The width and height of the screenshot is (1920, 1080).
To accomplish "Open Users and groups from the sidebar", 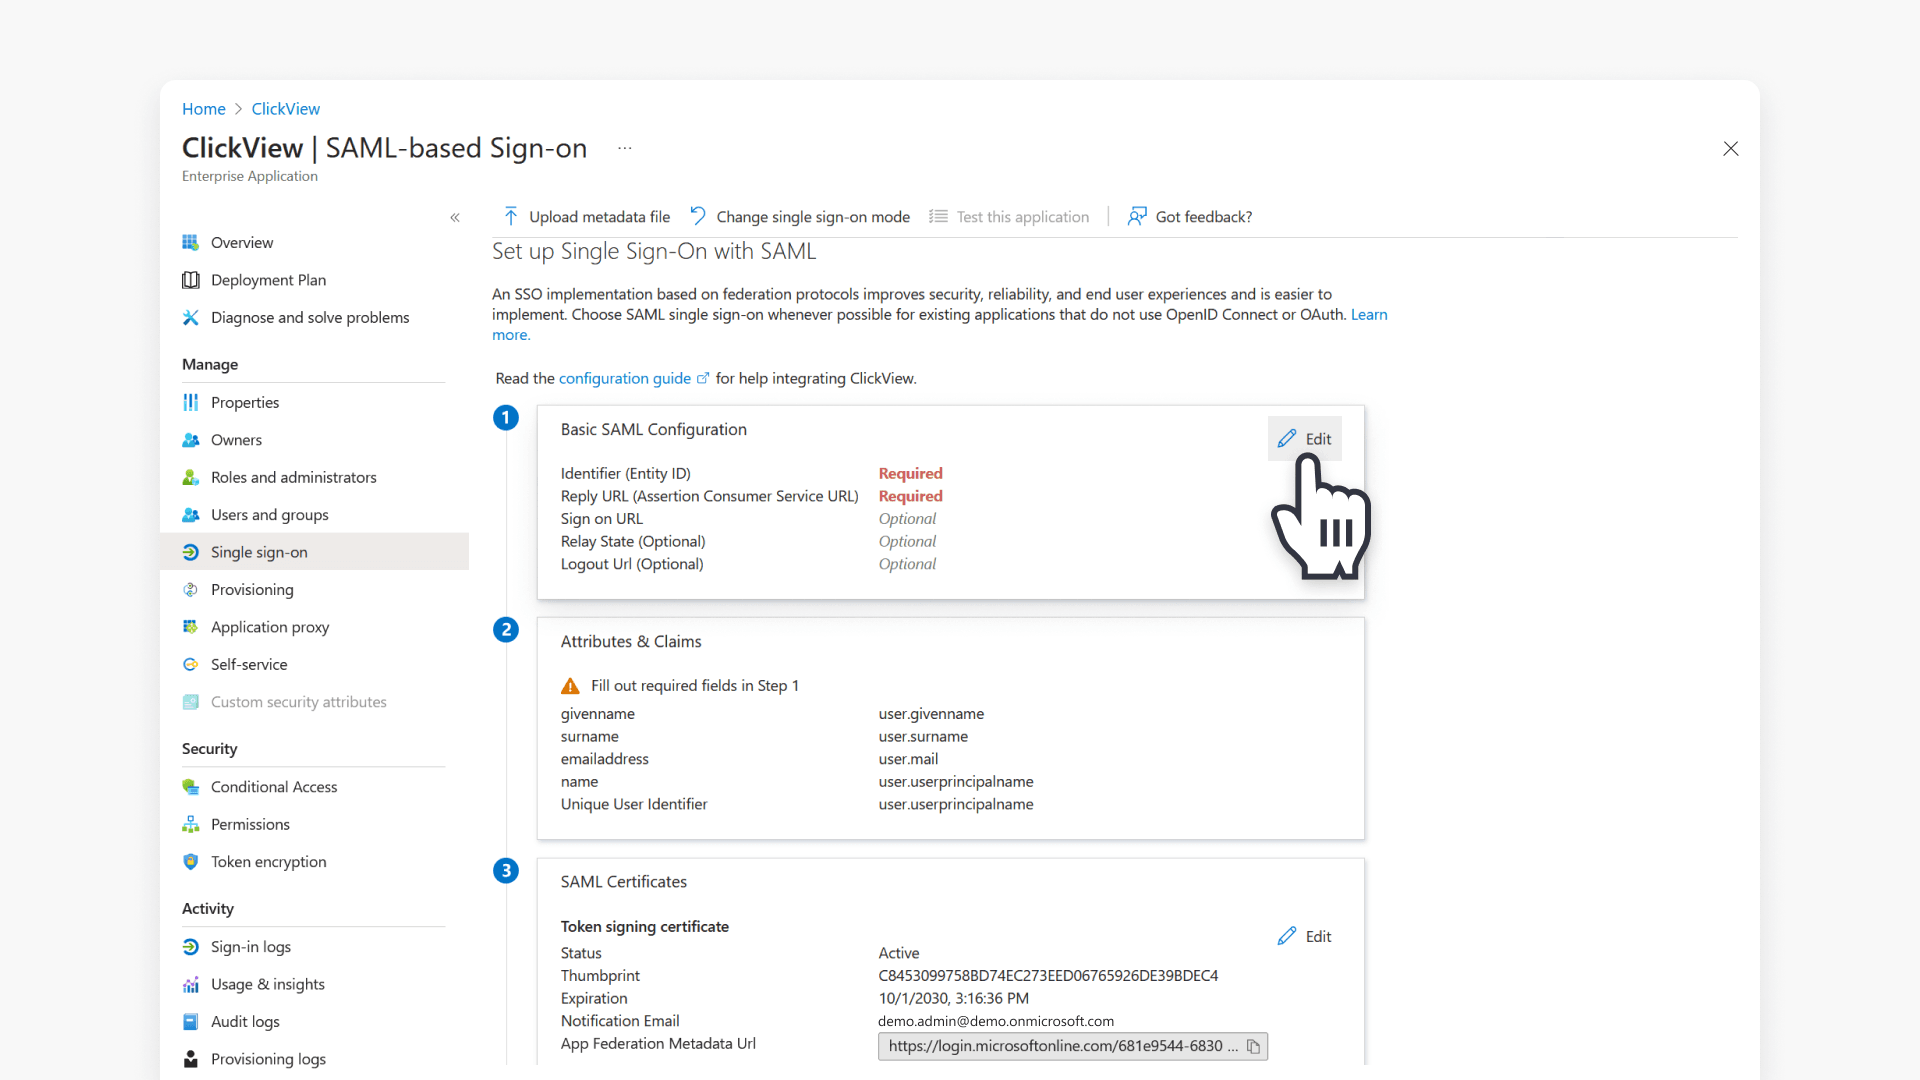I will tap(269, 515).
